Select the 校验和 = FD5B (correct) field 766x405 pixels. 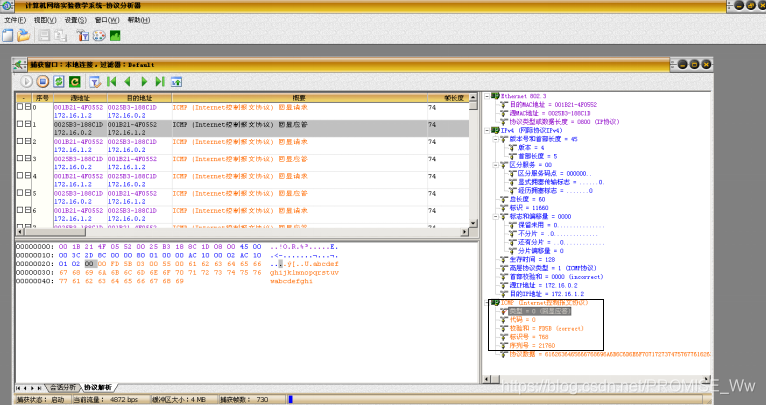(546, 328)
